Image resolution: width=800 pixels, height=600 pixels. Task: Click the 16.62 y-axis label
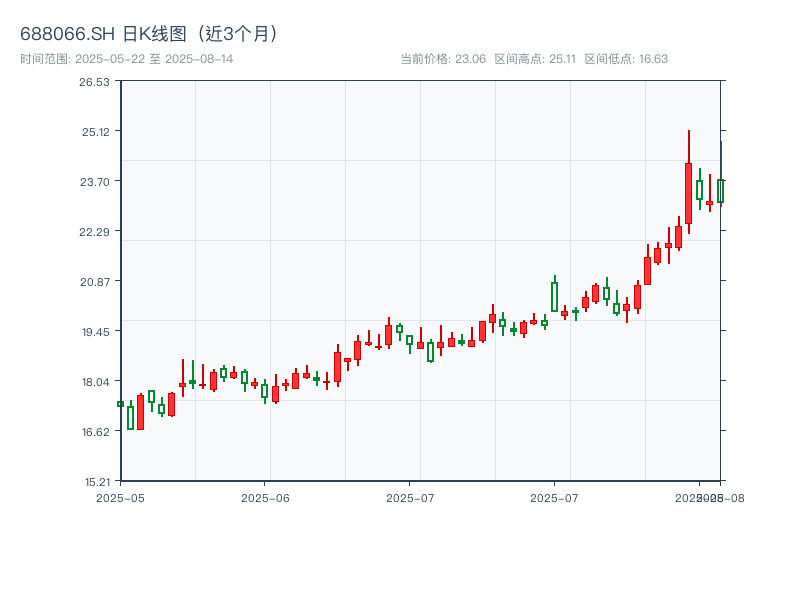(x=96, y=432)
